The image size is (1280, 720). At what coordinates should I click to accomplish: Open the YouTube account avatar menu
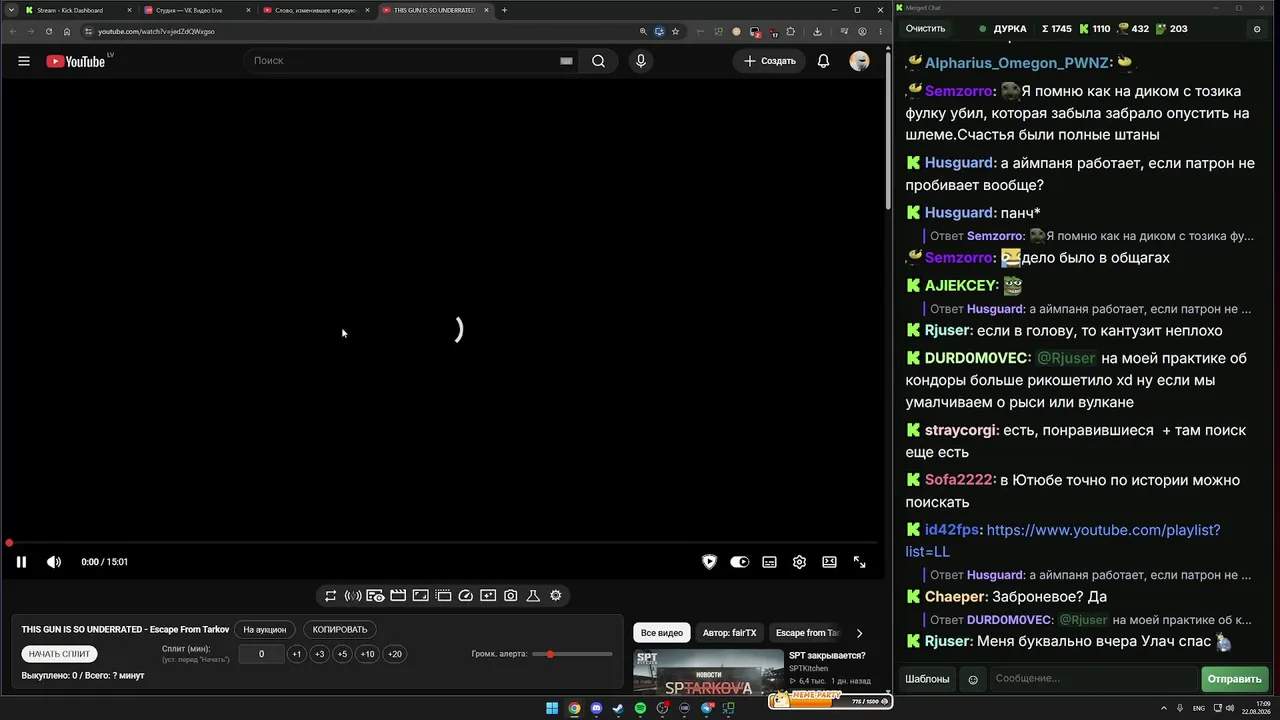(x=859, y=61)
